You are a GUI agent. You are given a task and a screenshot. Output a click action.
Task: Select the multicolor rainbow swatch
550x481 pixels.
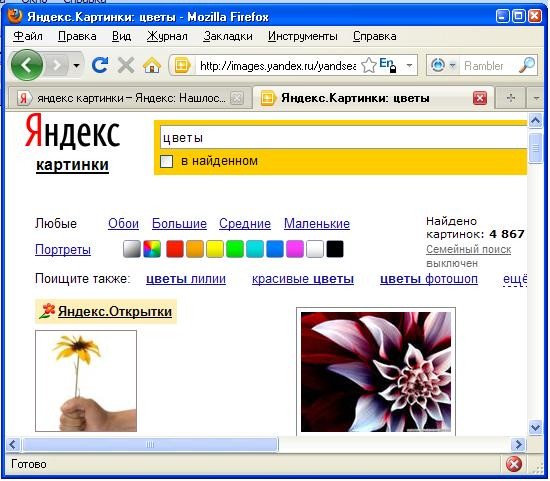(x=152, y=249)
